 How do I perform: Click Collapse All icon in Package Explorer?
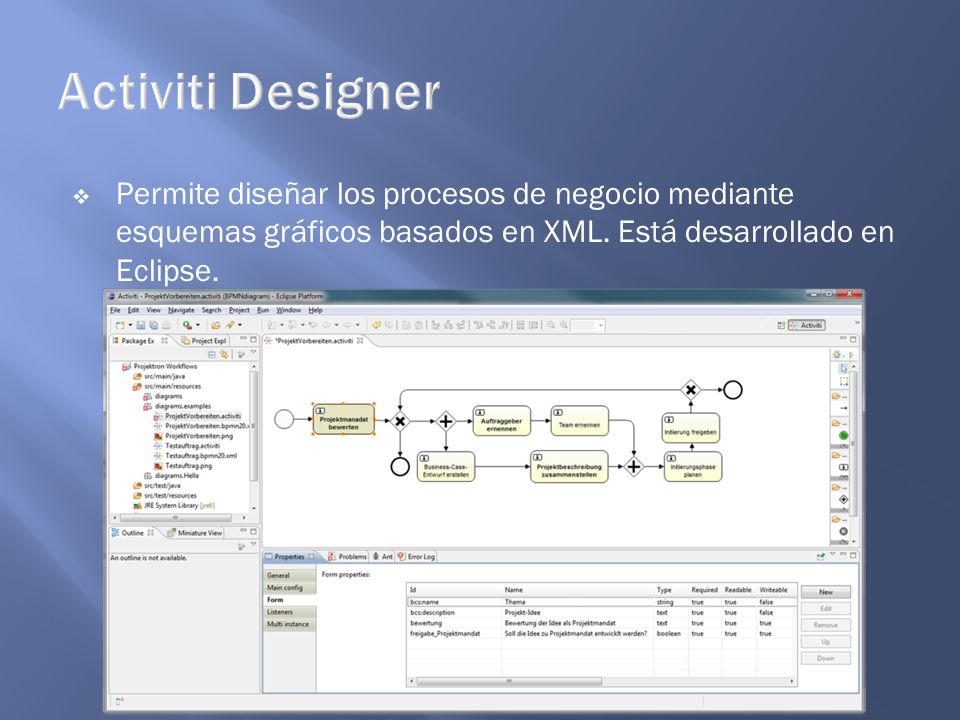pyautogui.click(x=212, y=354)
